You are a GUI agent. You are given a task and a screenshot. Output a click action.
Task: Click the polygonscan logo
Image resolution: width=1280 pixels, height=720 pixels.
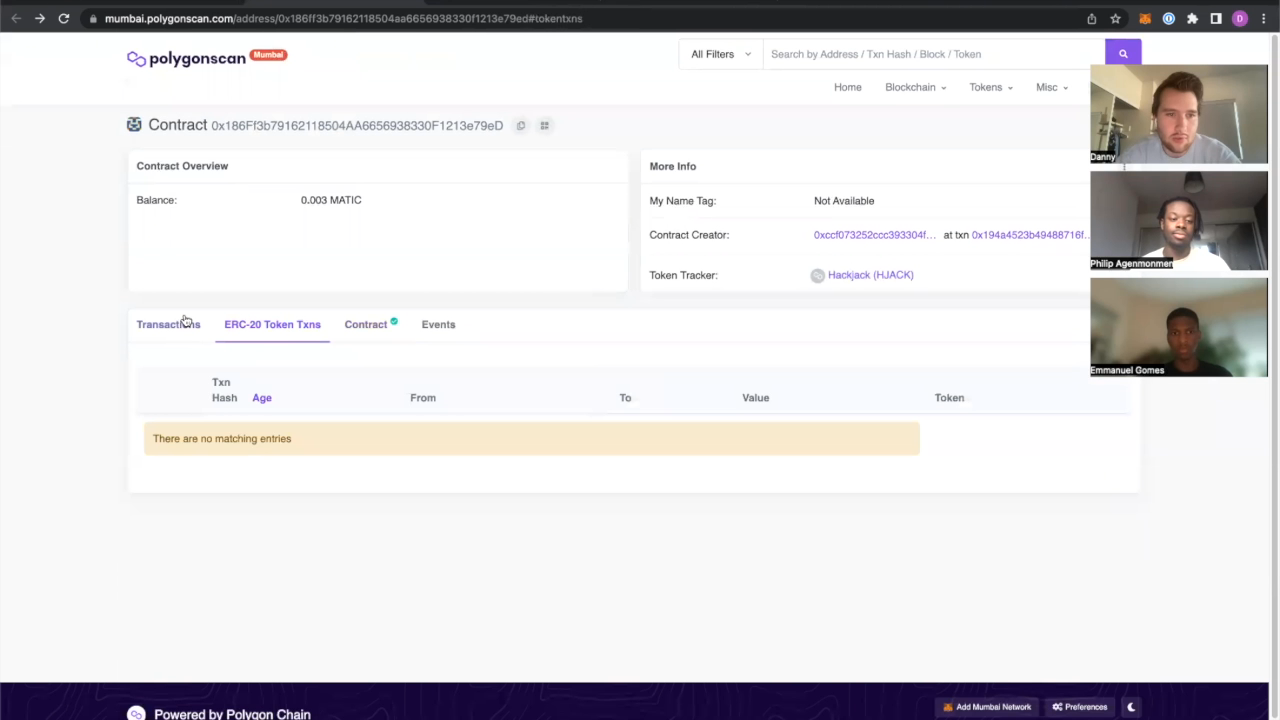click(x=186, y=58)
